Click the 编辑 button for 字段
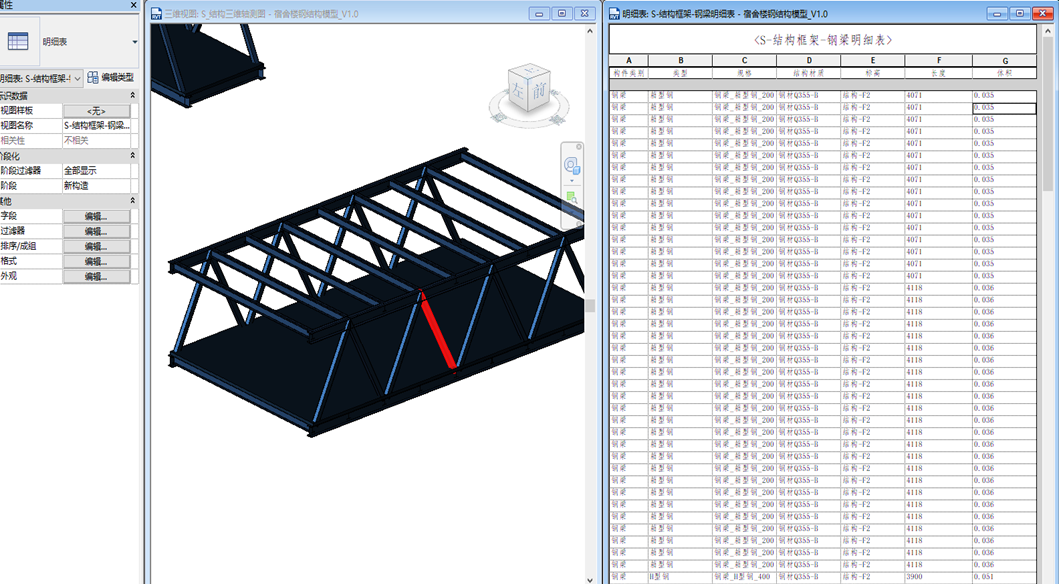 point(96,216)
